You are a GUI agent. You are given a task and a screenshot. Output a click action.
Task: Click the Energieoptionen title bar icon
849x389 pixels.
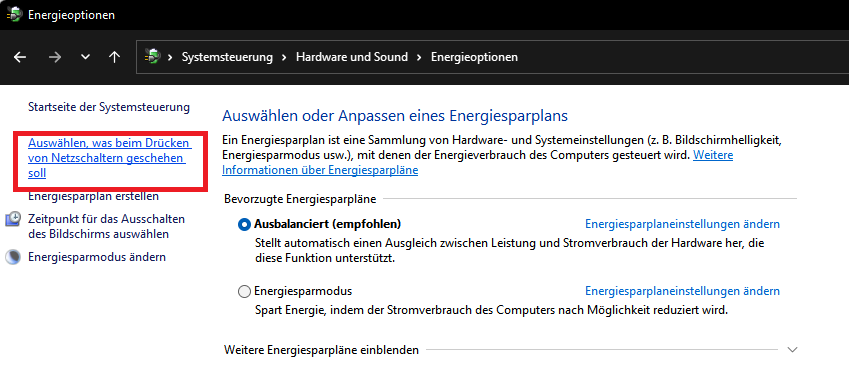tap(13, 15)
